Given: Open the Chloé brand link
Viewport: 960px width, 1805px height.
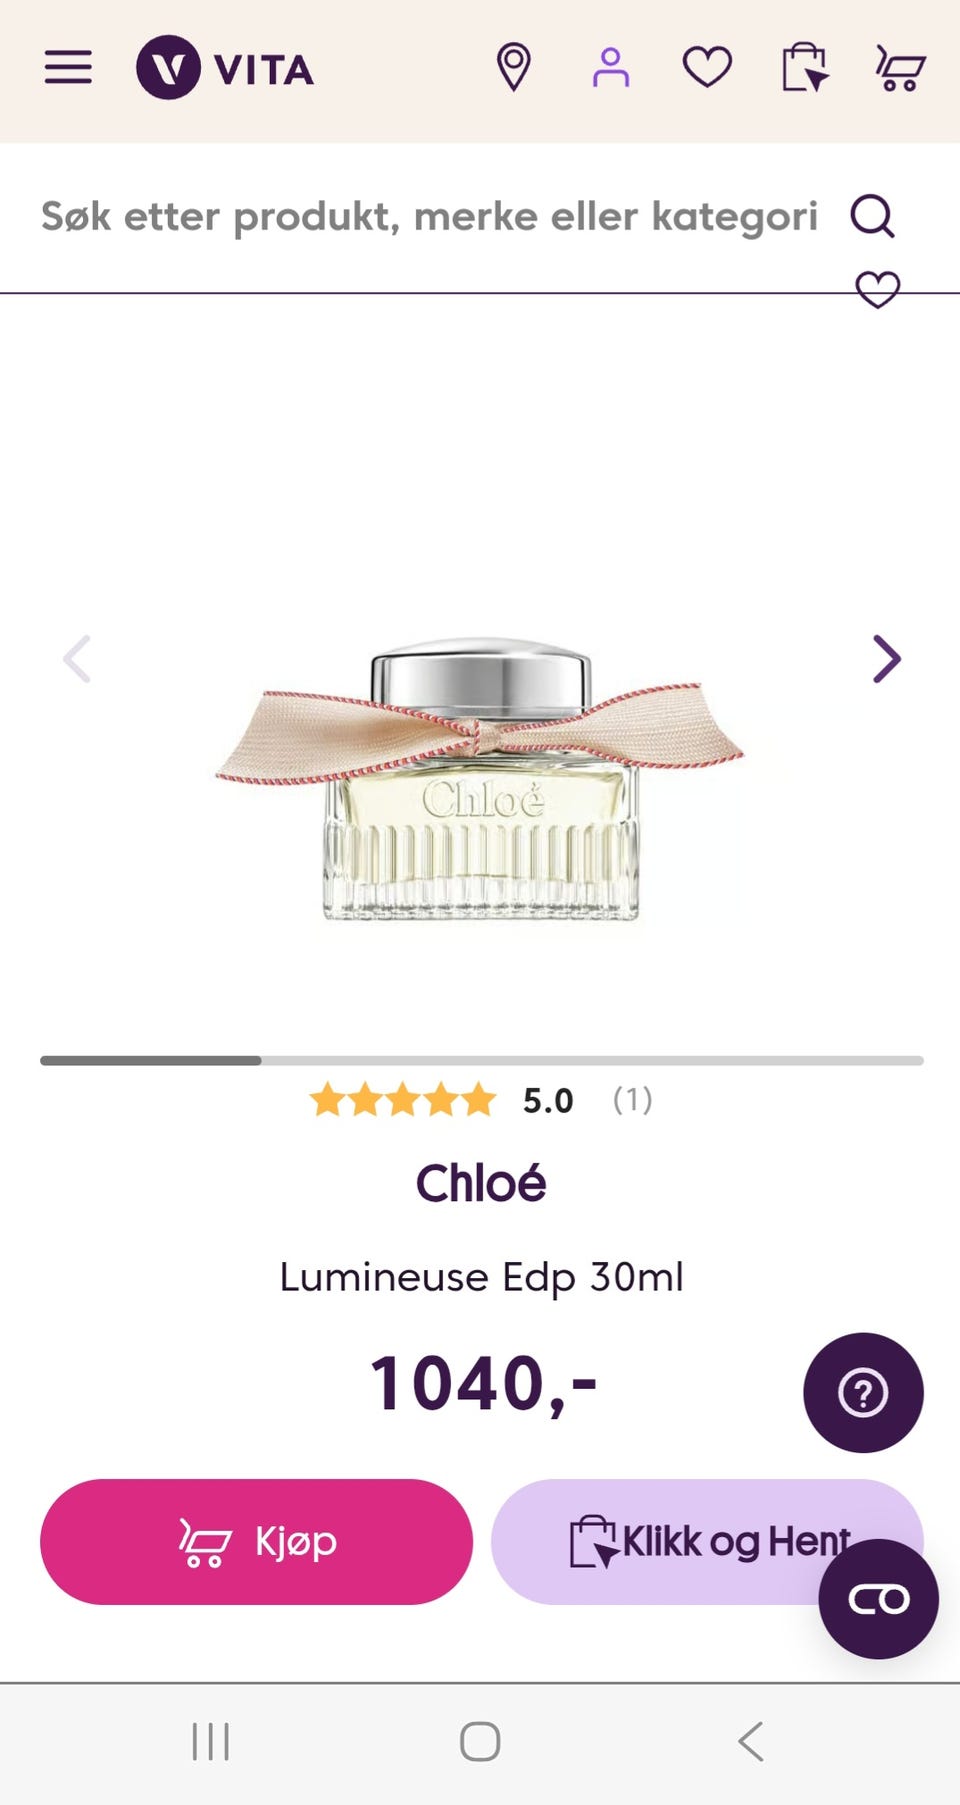Looking at the screenshot, I should [x=481, y=1183].
